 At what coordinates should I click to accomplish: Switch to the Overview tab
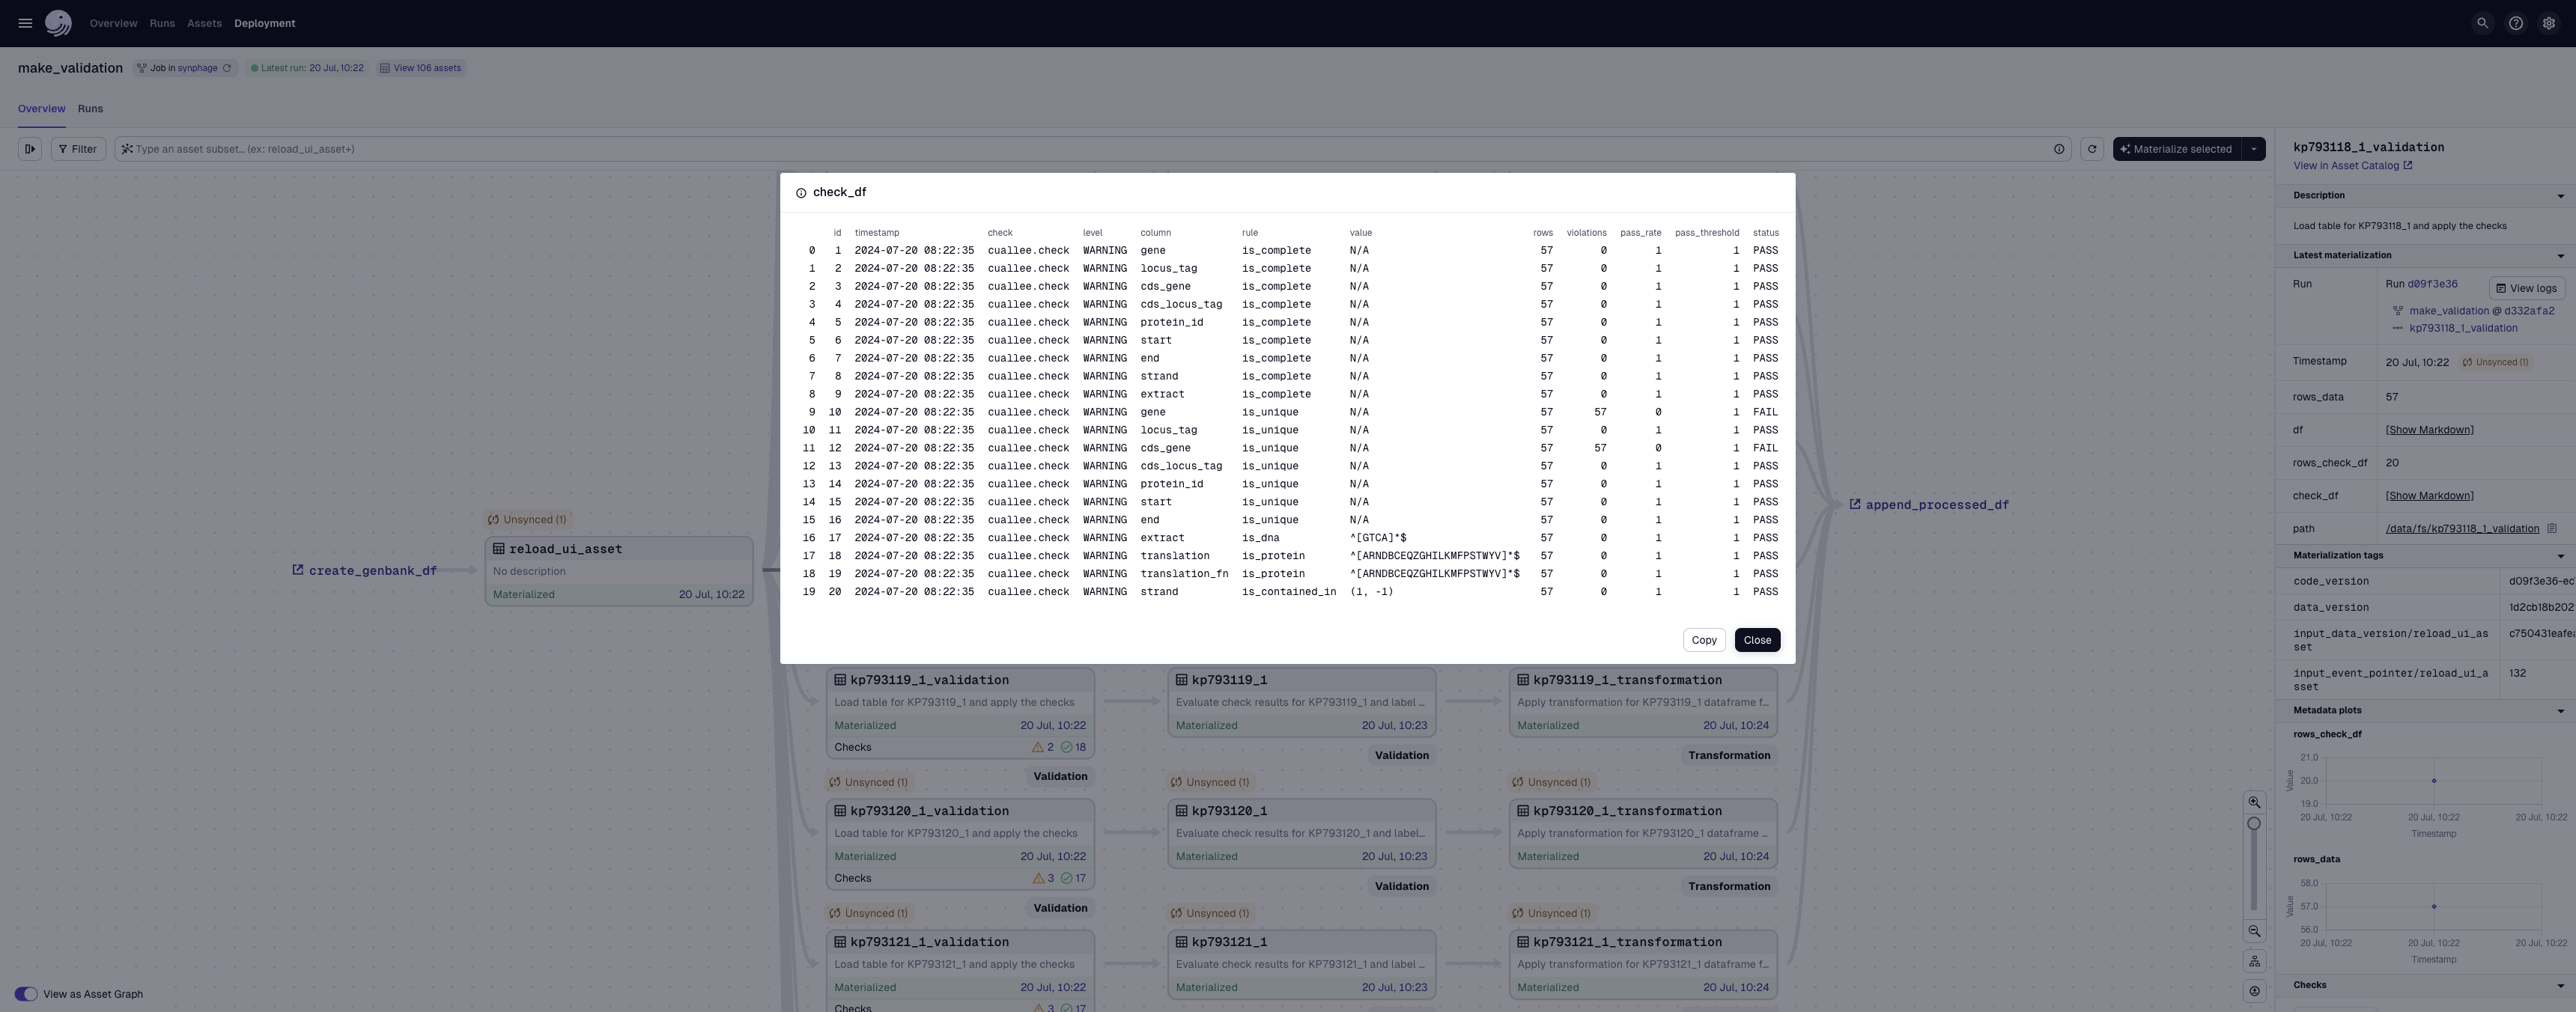click(x=41, y=109)
